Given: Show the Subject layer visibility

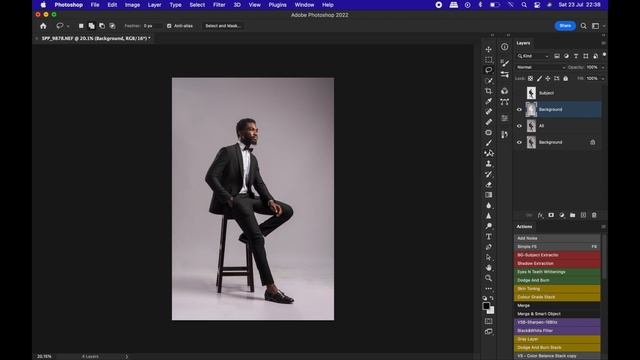Looking at the screenshot, I should [x=519, y=93].
